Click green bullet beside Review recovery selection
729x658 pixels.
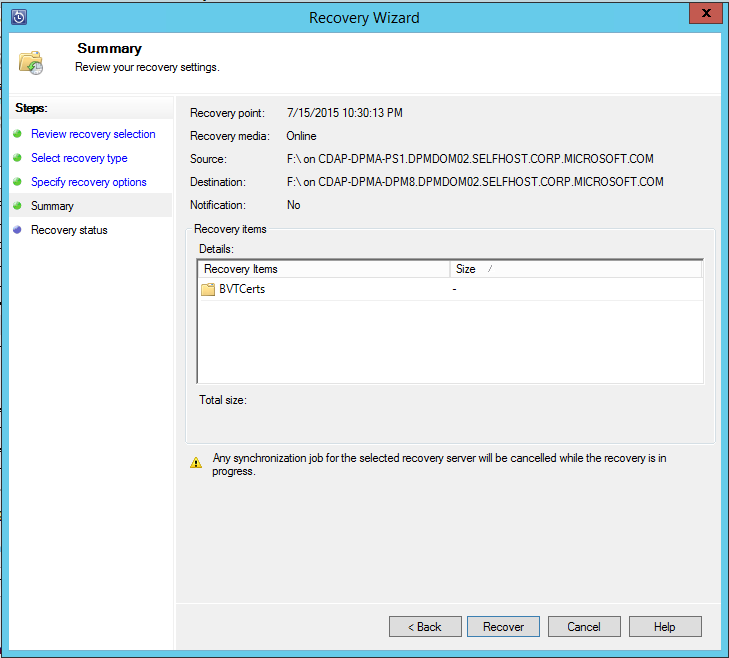click(18, 134)
